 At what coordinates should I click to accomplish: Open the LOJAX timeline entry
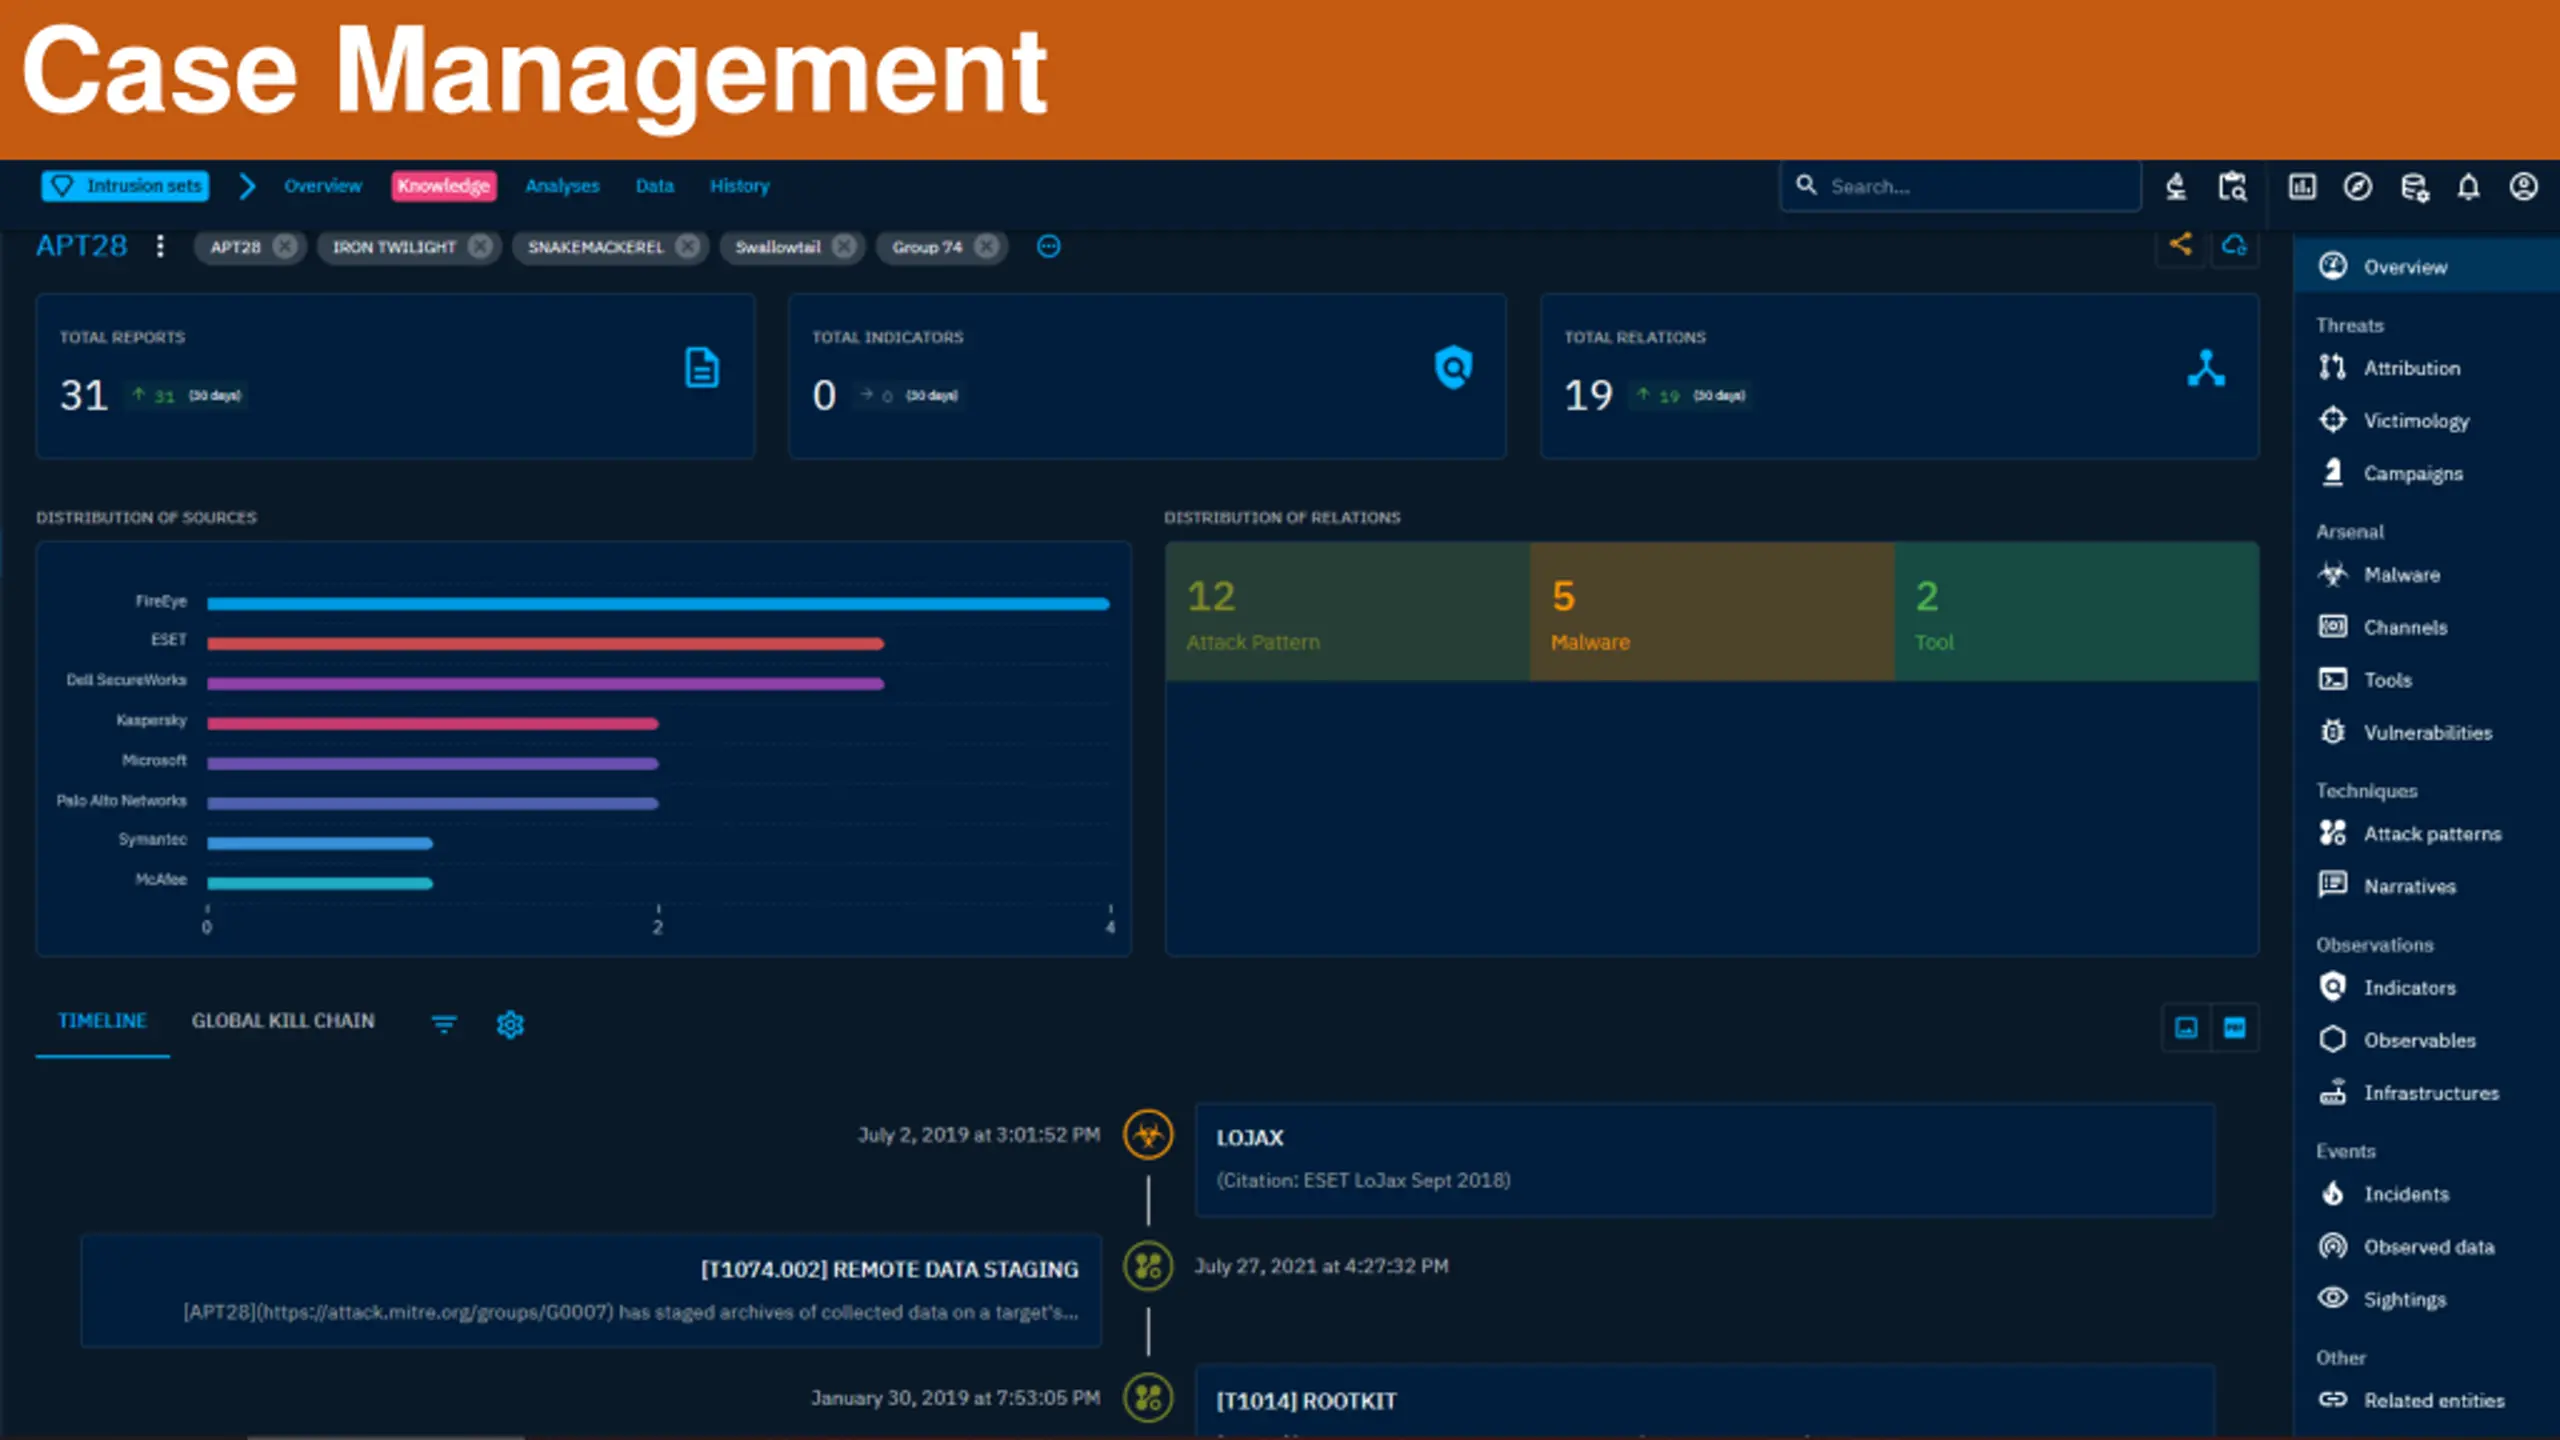1705,1160
